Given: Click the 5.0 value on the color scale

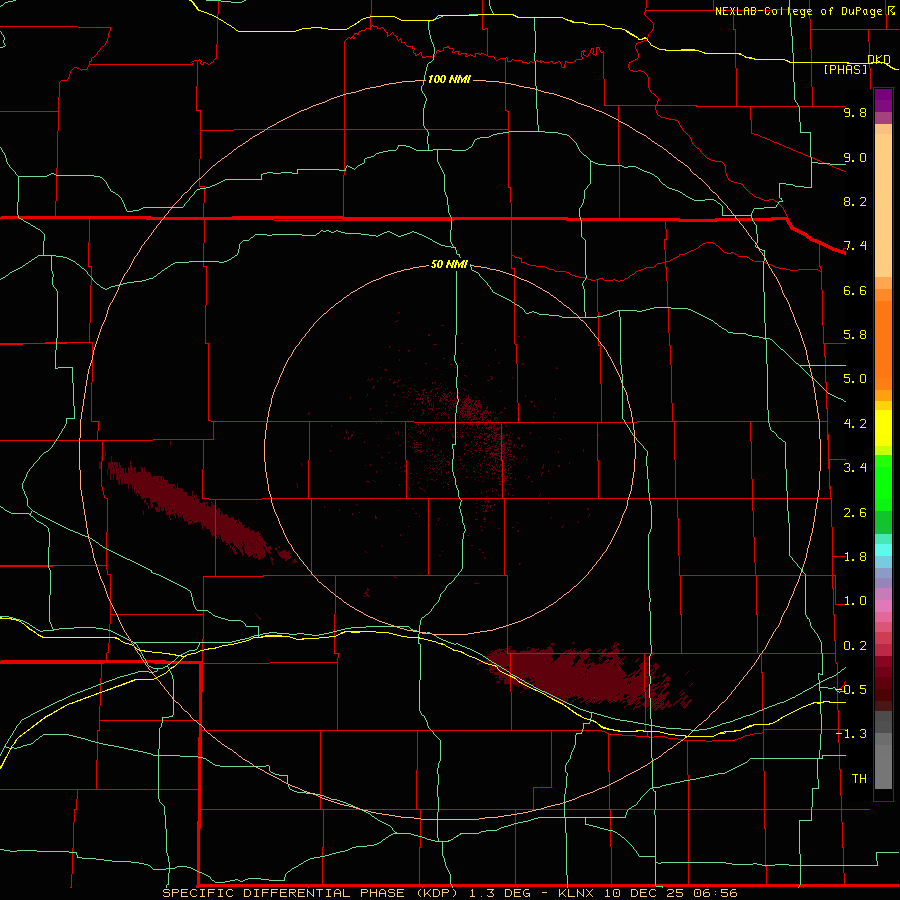Looking at the screenshot, I should [x=855, y=379].
